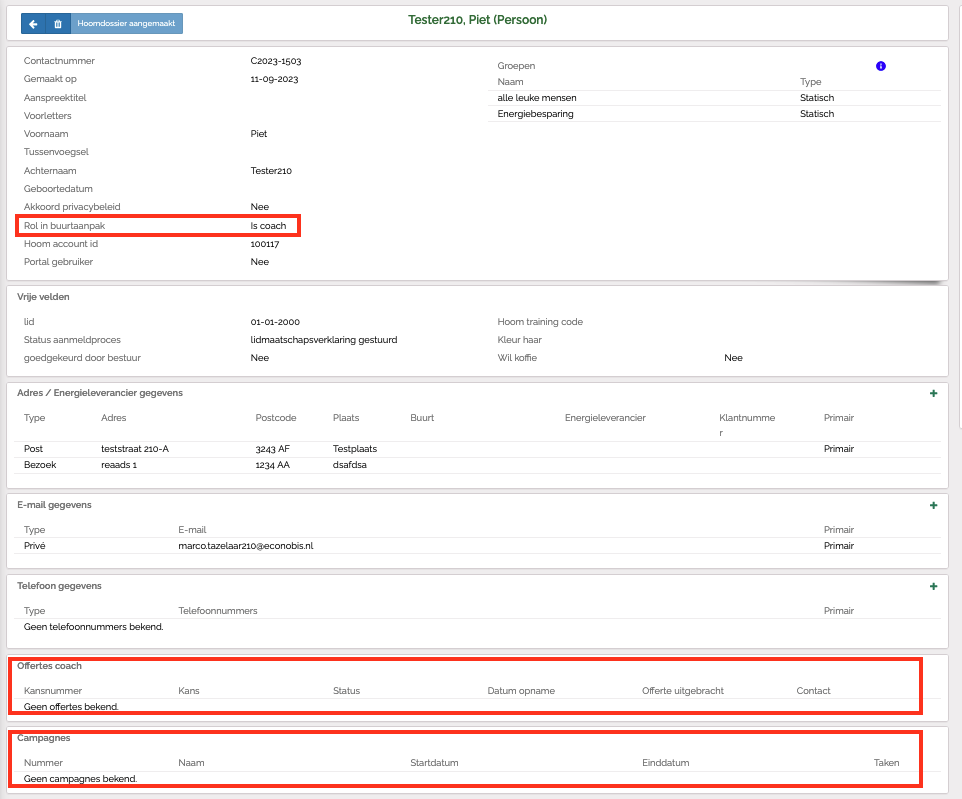Click the Hoomdossier aangemaakt button
The height and width of the screenshot is (799, 962).
point(126,23)
